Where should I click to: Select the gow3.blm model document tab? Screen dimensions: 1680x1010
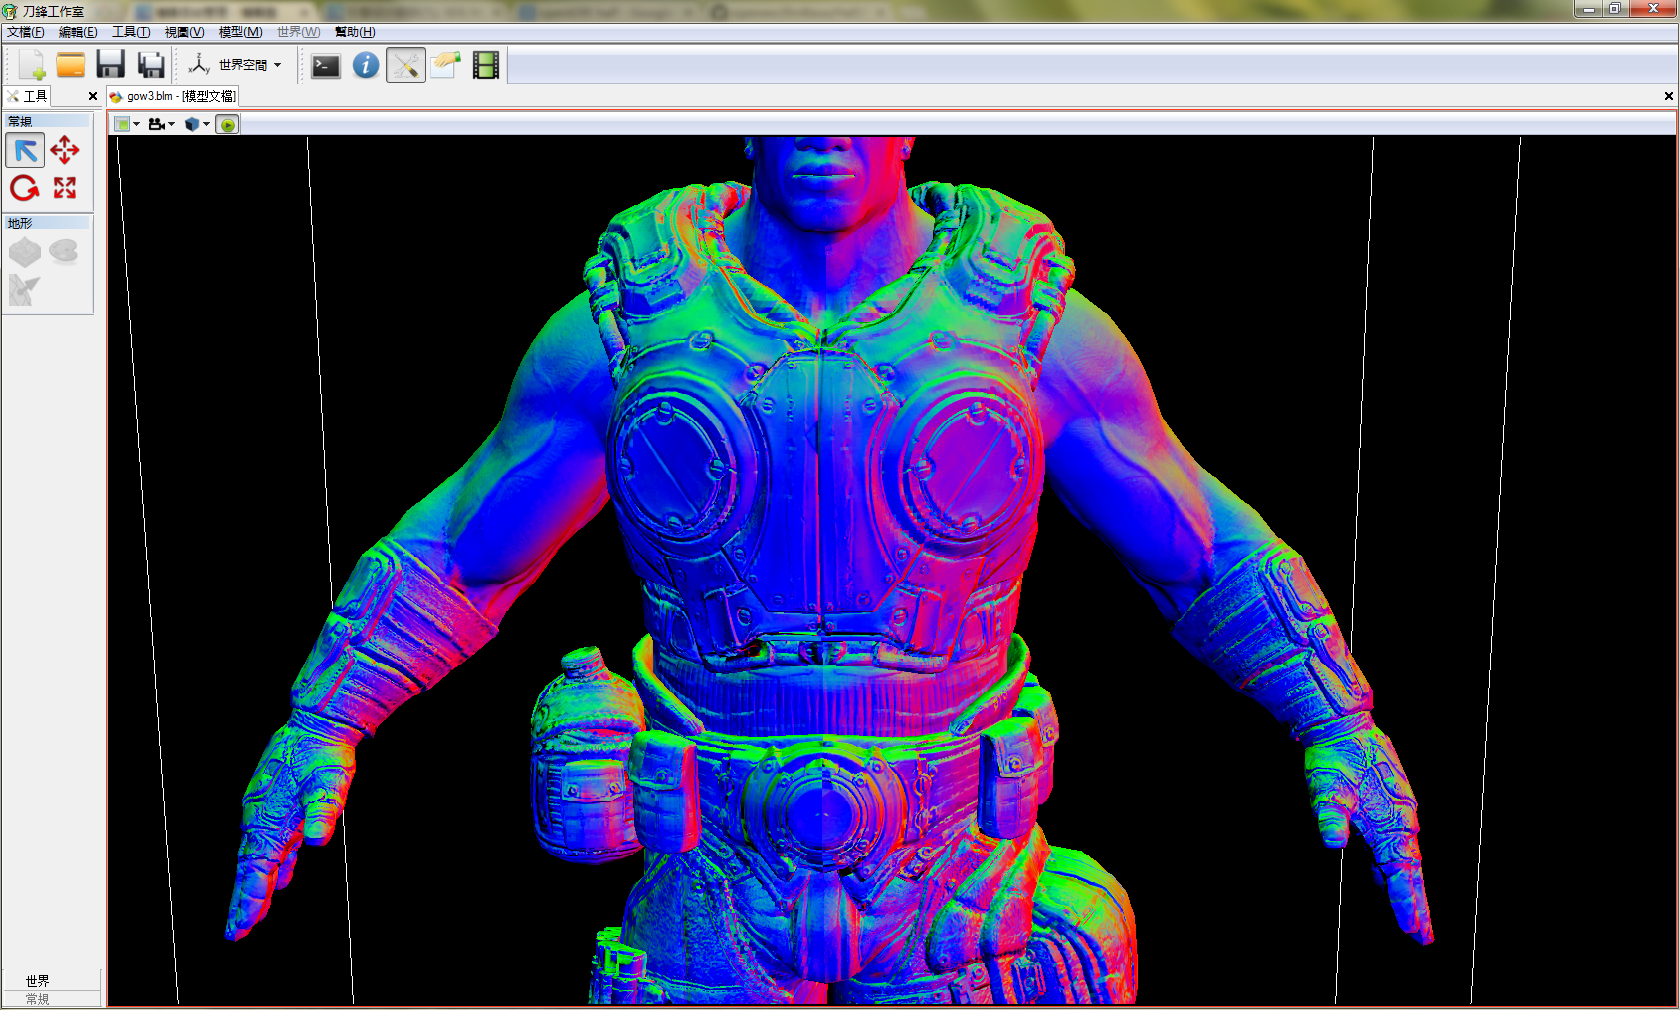pos(173,96)
